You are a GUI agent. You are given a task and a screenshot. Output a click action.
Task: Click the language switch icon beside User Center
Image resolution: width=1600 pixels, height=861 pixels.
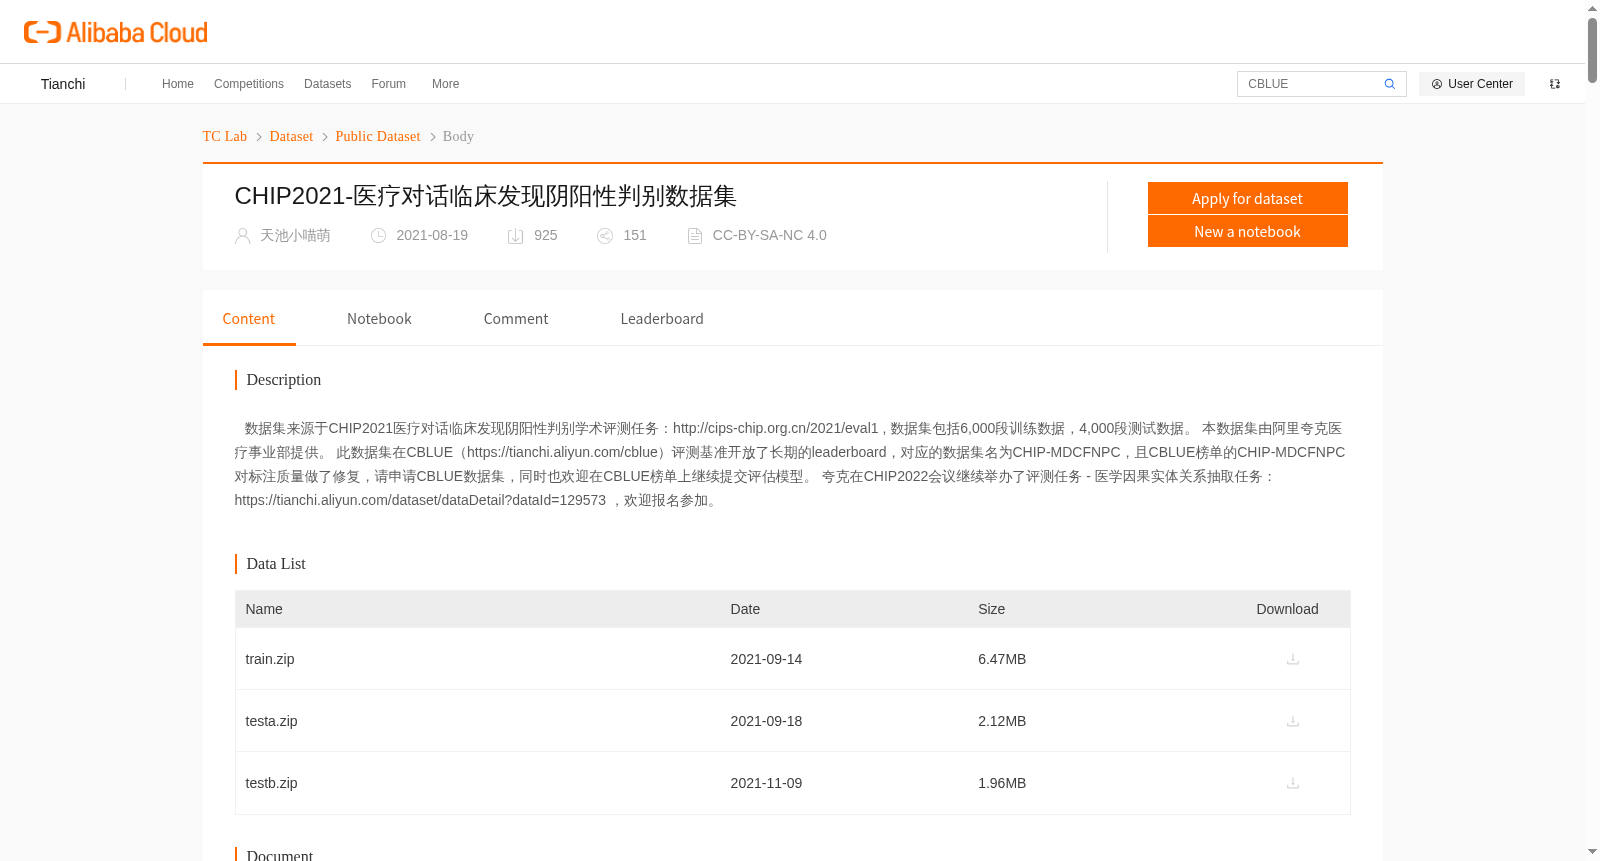click(1555, 84)
